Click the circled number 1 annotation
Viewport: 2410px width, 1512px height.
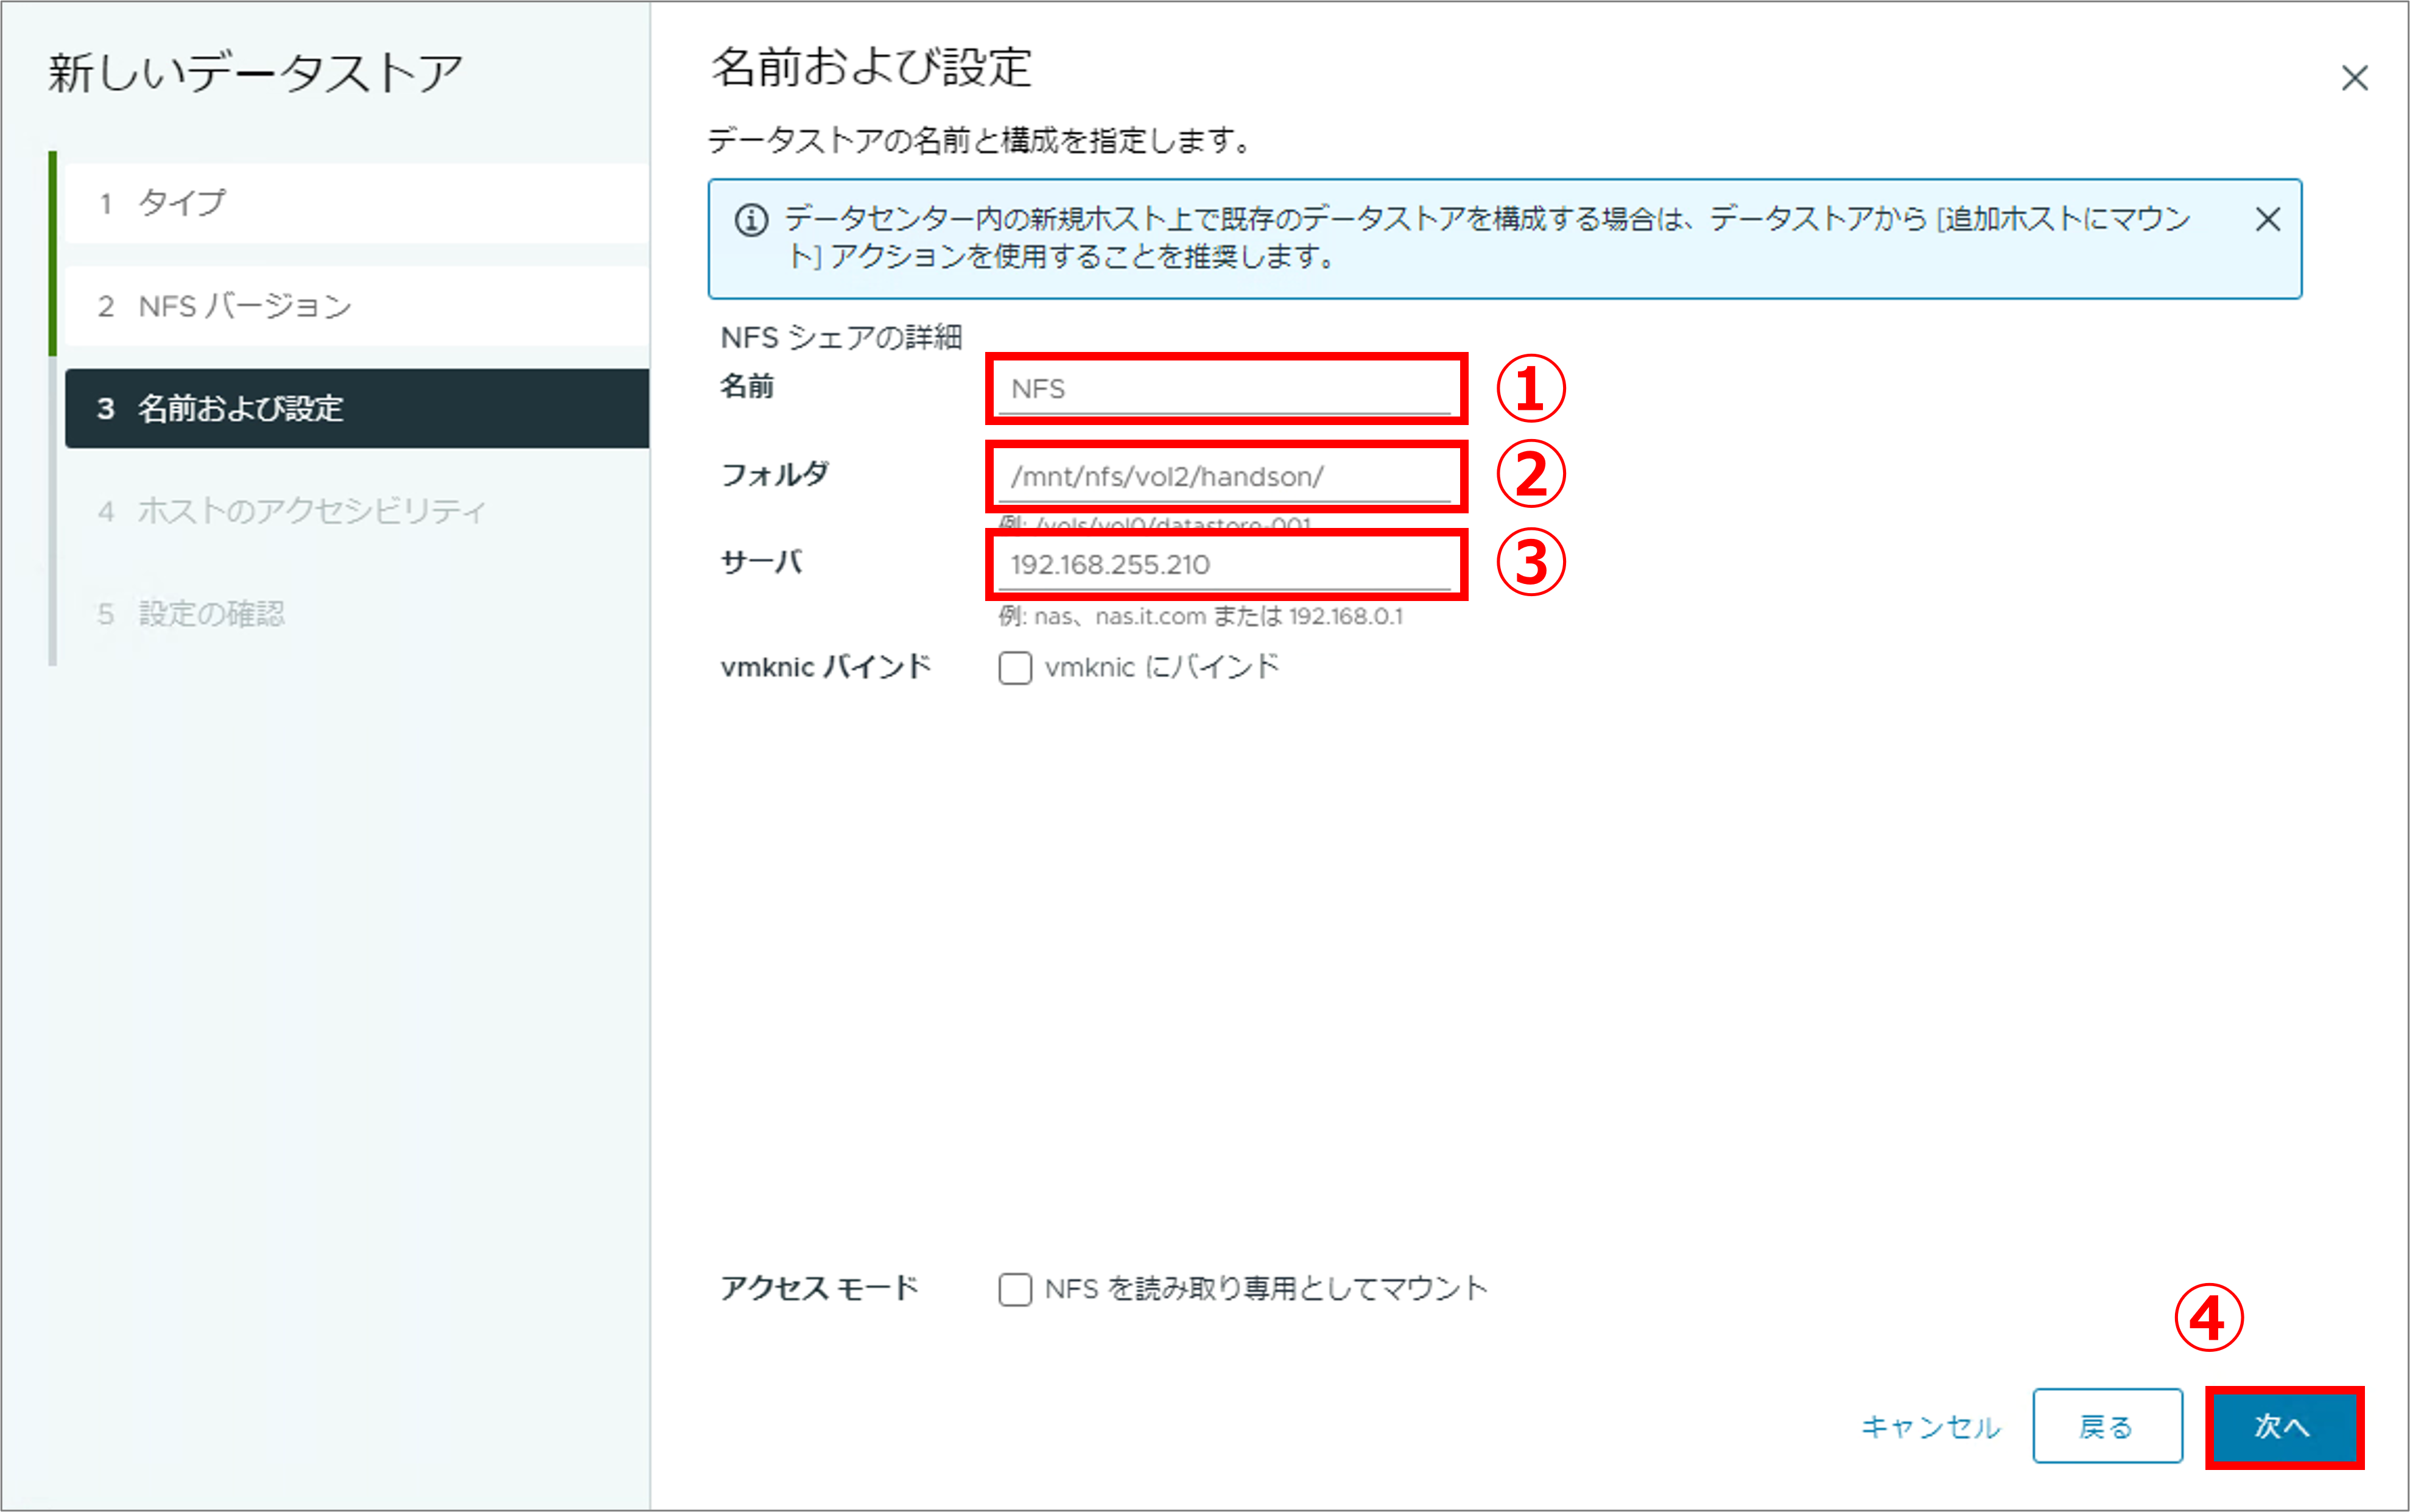click(x=1530, y=389)
